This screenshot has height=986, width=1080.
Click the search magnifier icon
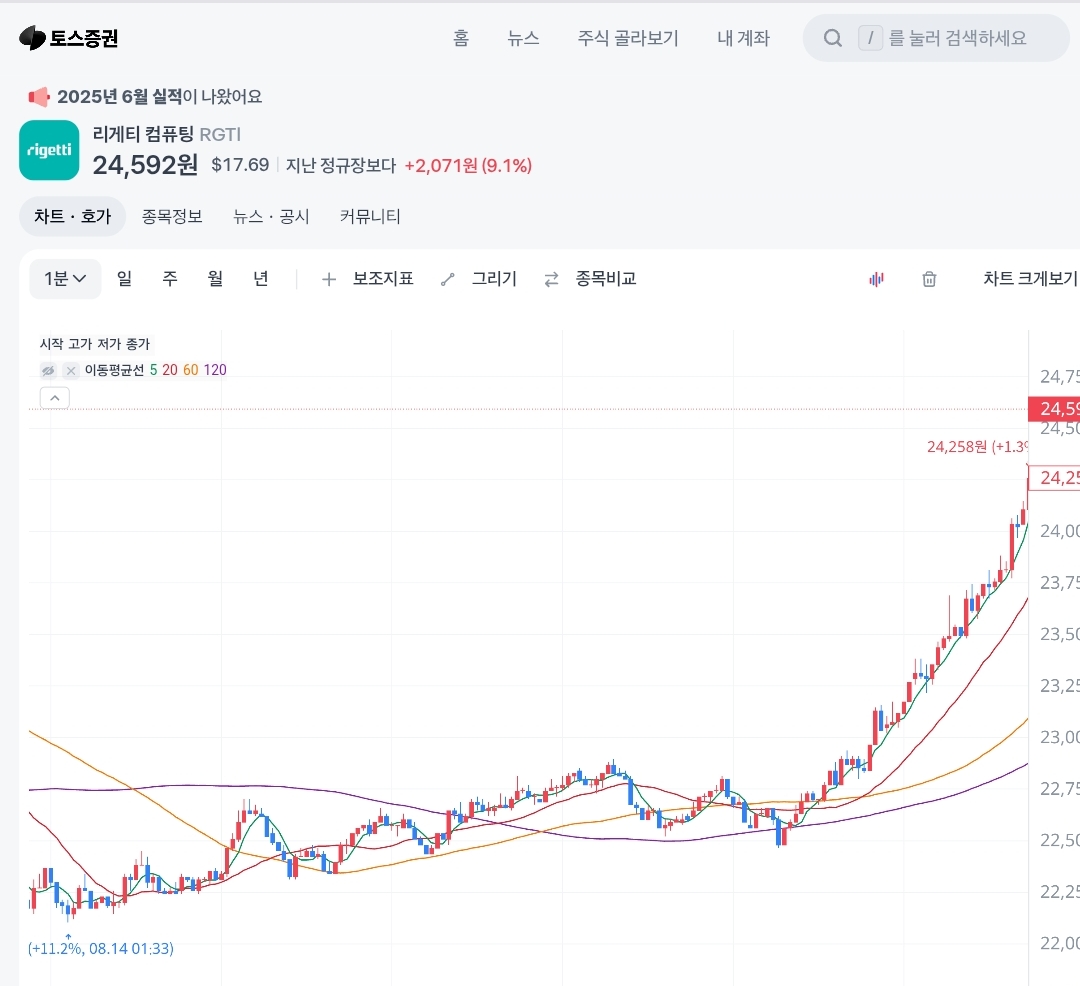(x=833, y=38)
